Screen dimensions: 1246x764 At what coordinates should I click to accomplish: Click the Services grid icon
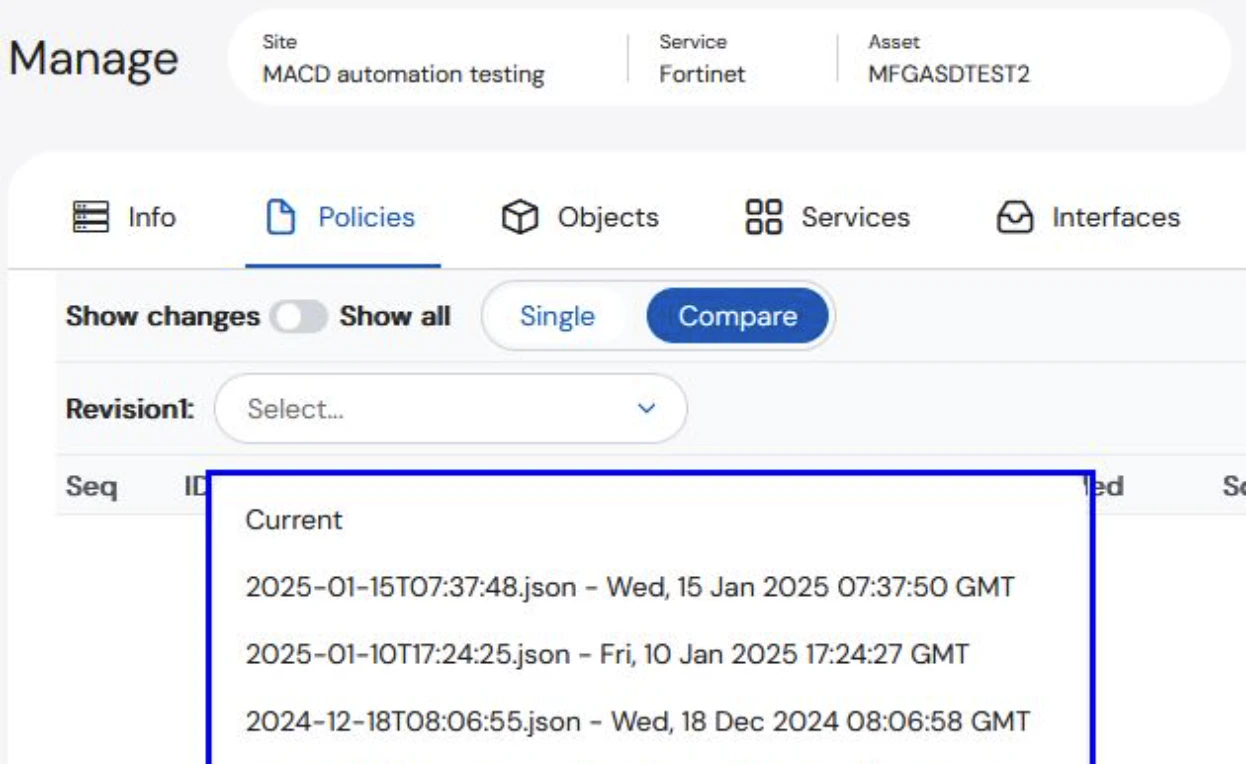(766, 218)
